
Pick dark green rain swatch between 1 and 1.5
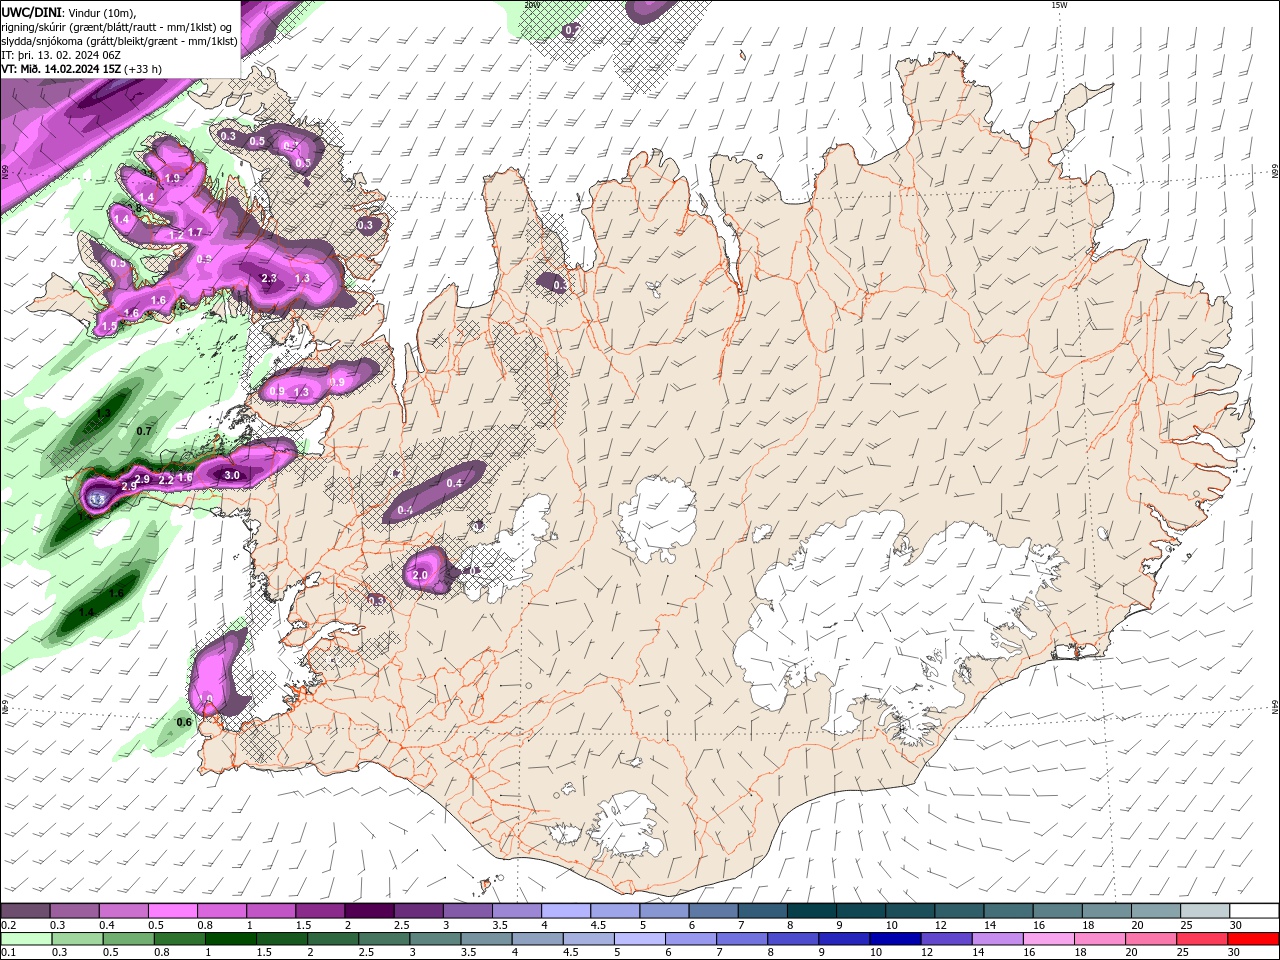(230, 939)
